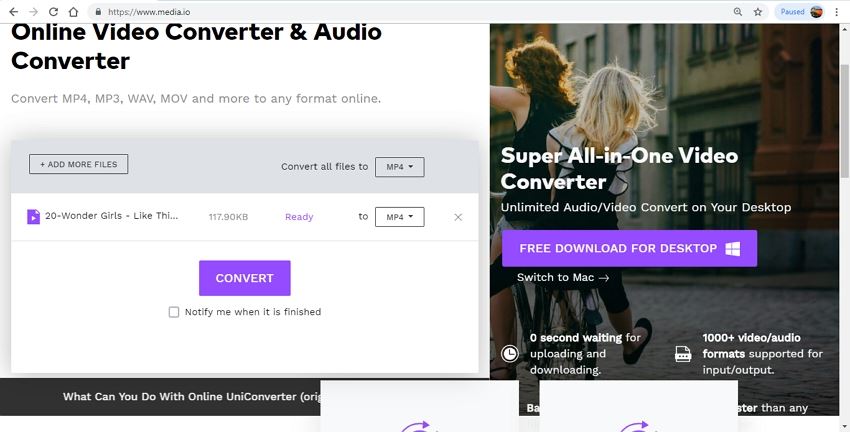The height and width of the screenshot is (432, 850).
Task: Click the Paused profile button
Action: [x=799, y=11]
